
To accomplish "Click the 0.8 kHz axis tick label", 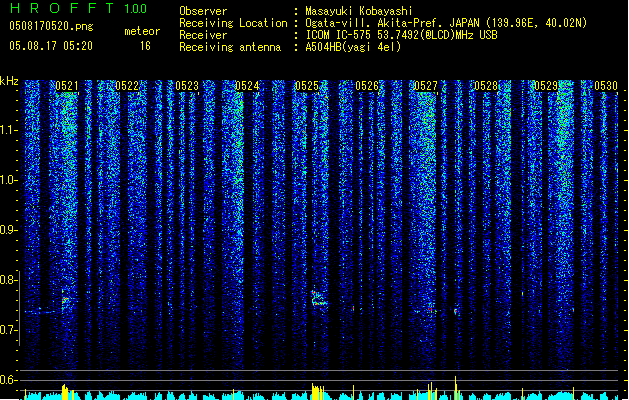I will pyautogui.click(x=8, y=280).
